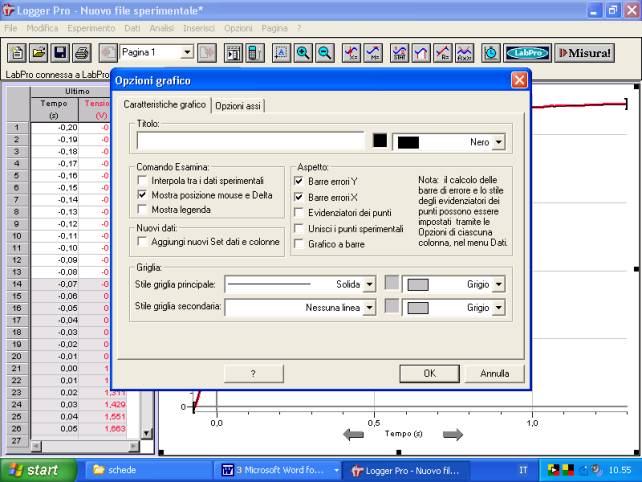The image size is (642, 482).
Task: Click the Zoom out magnifier icon
Action: click(x=325, y=53)
